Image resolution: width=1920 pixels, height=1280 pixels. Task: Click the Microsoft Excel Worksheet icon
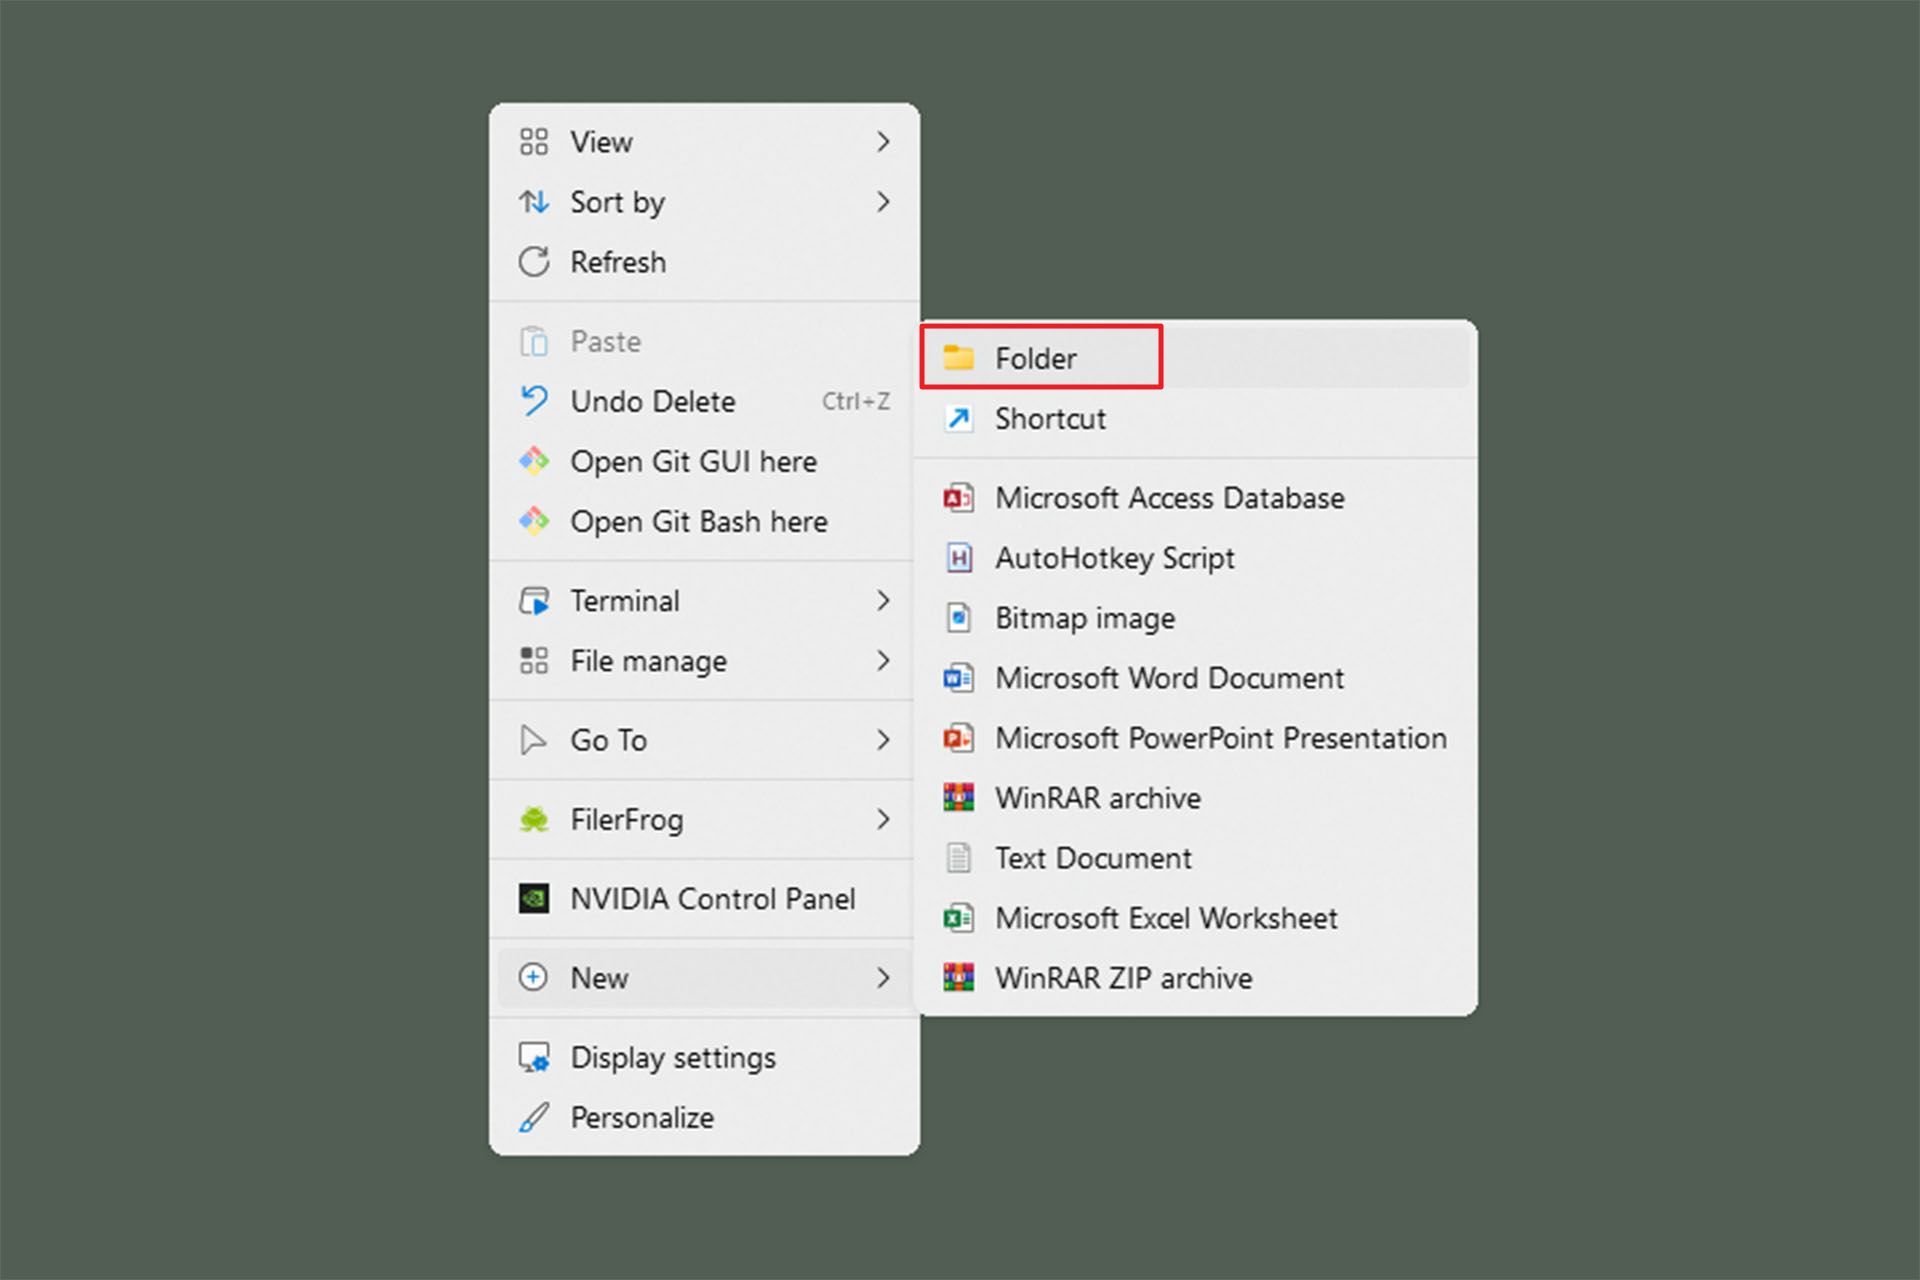click(x=958, y=918)
